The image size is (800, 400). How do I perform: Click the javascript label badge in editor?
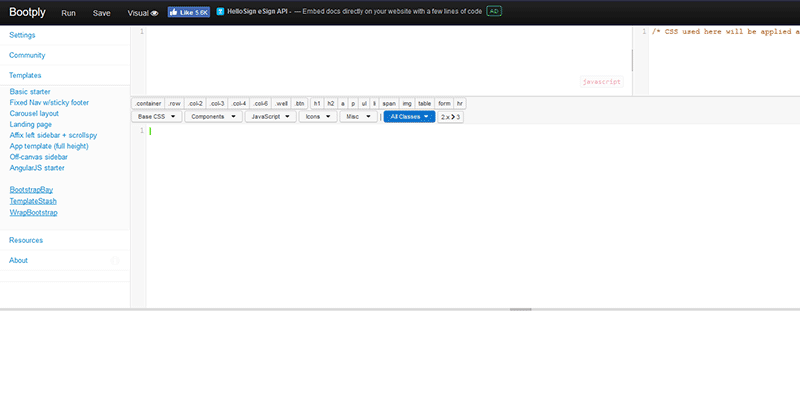pyautogui.click(x=602, y=82)
